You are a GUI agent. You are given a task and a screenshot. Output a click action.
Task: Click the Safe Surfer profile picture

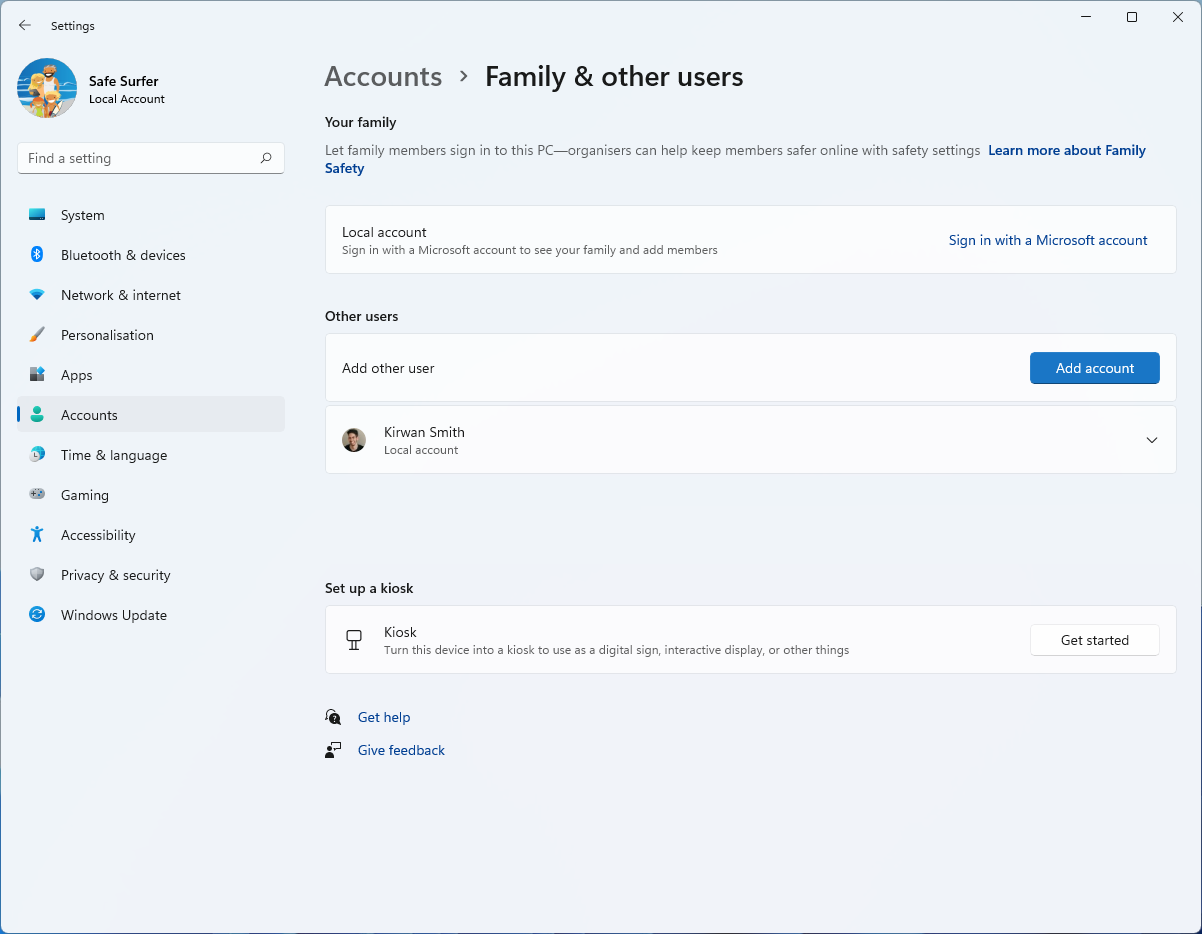coord(47,88)
